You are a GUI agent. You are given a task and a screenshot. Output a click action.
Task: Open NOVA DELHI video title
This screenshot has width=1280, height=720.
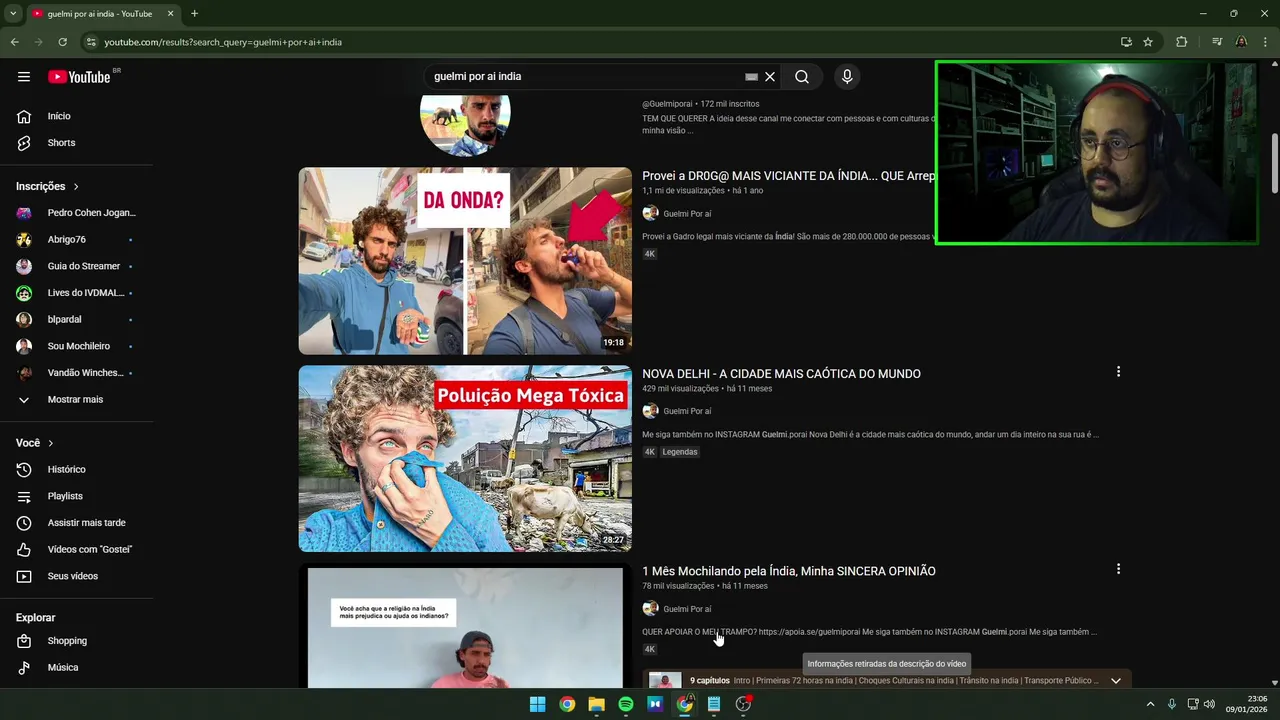pyautogui.click(x=781, y=374)
